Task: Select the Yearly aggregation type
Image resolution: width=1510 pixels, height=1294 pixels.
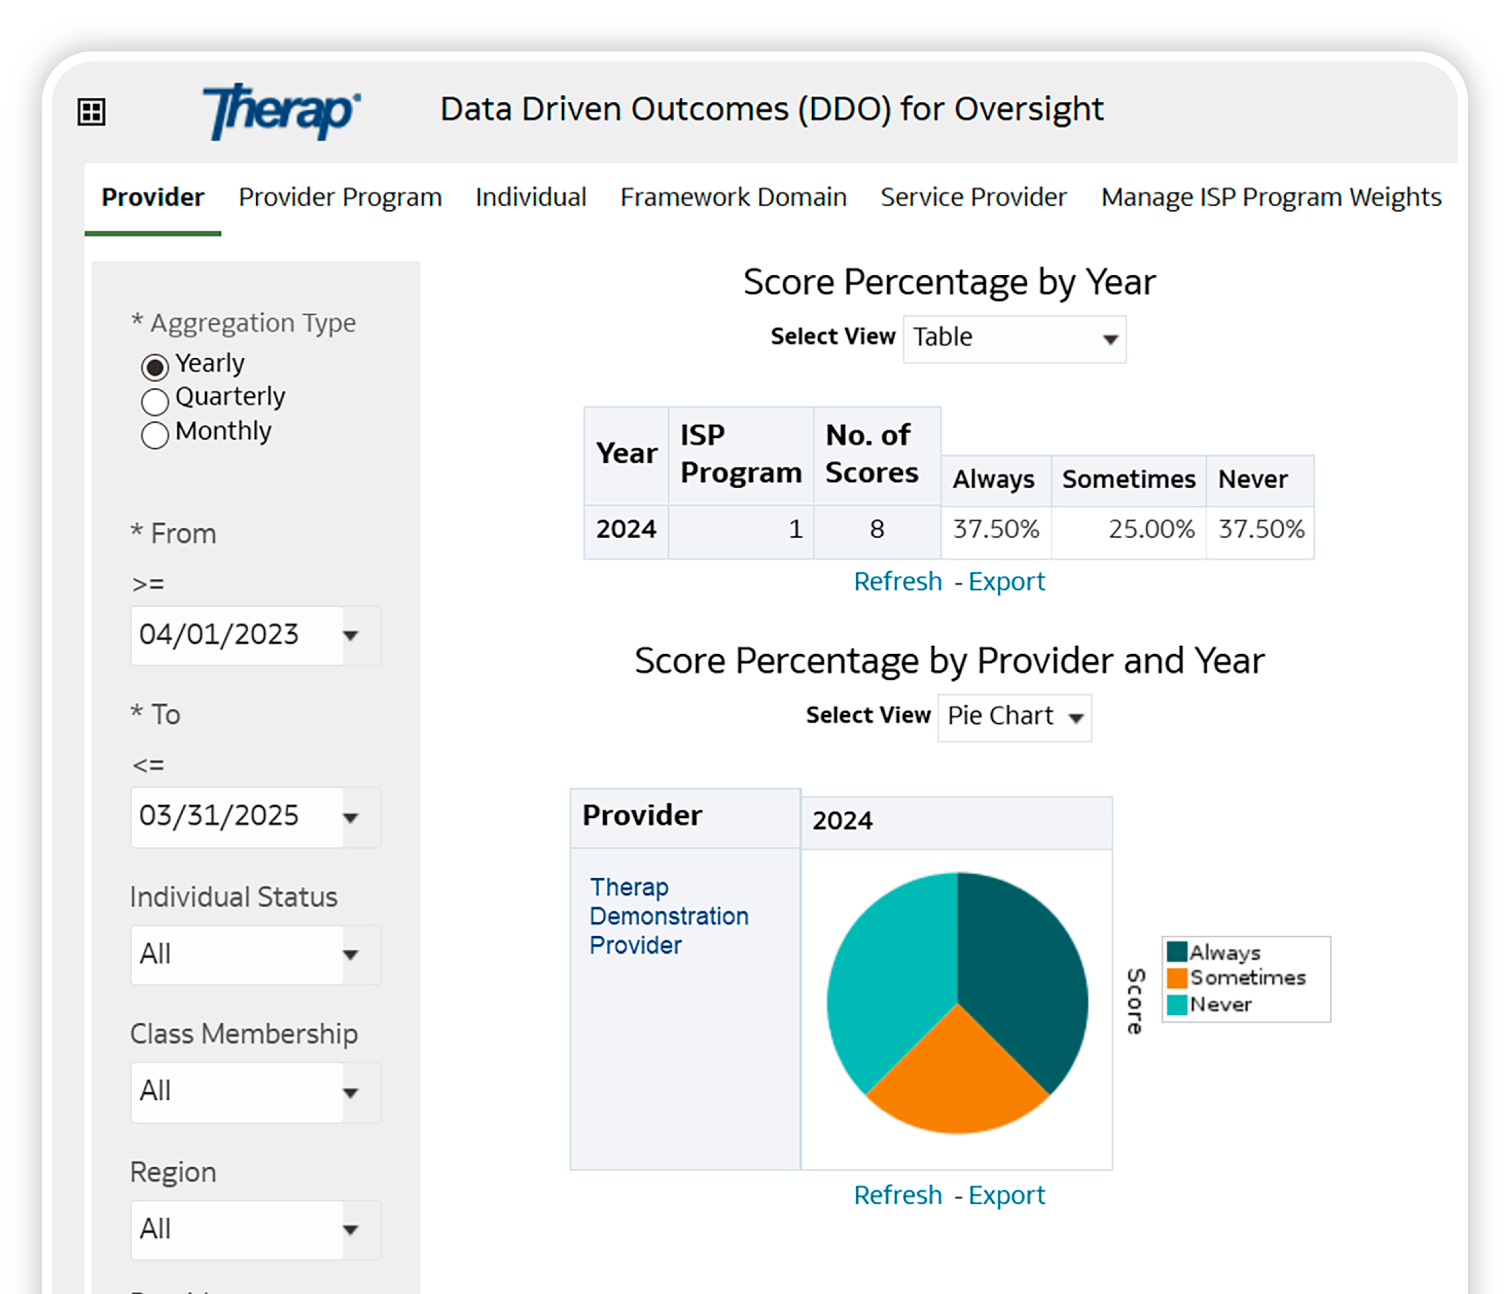Action: [155, 367]
